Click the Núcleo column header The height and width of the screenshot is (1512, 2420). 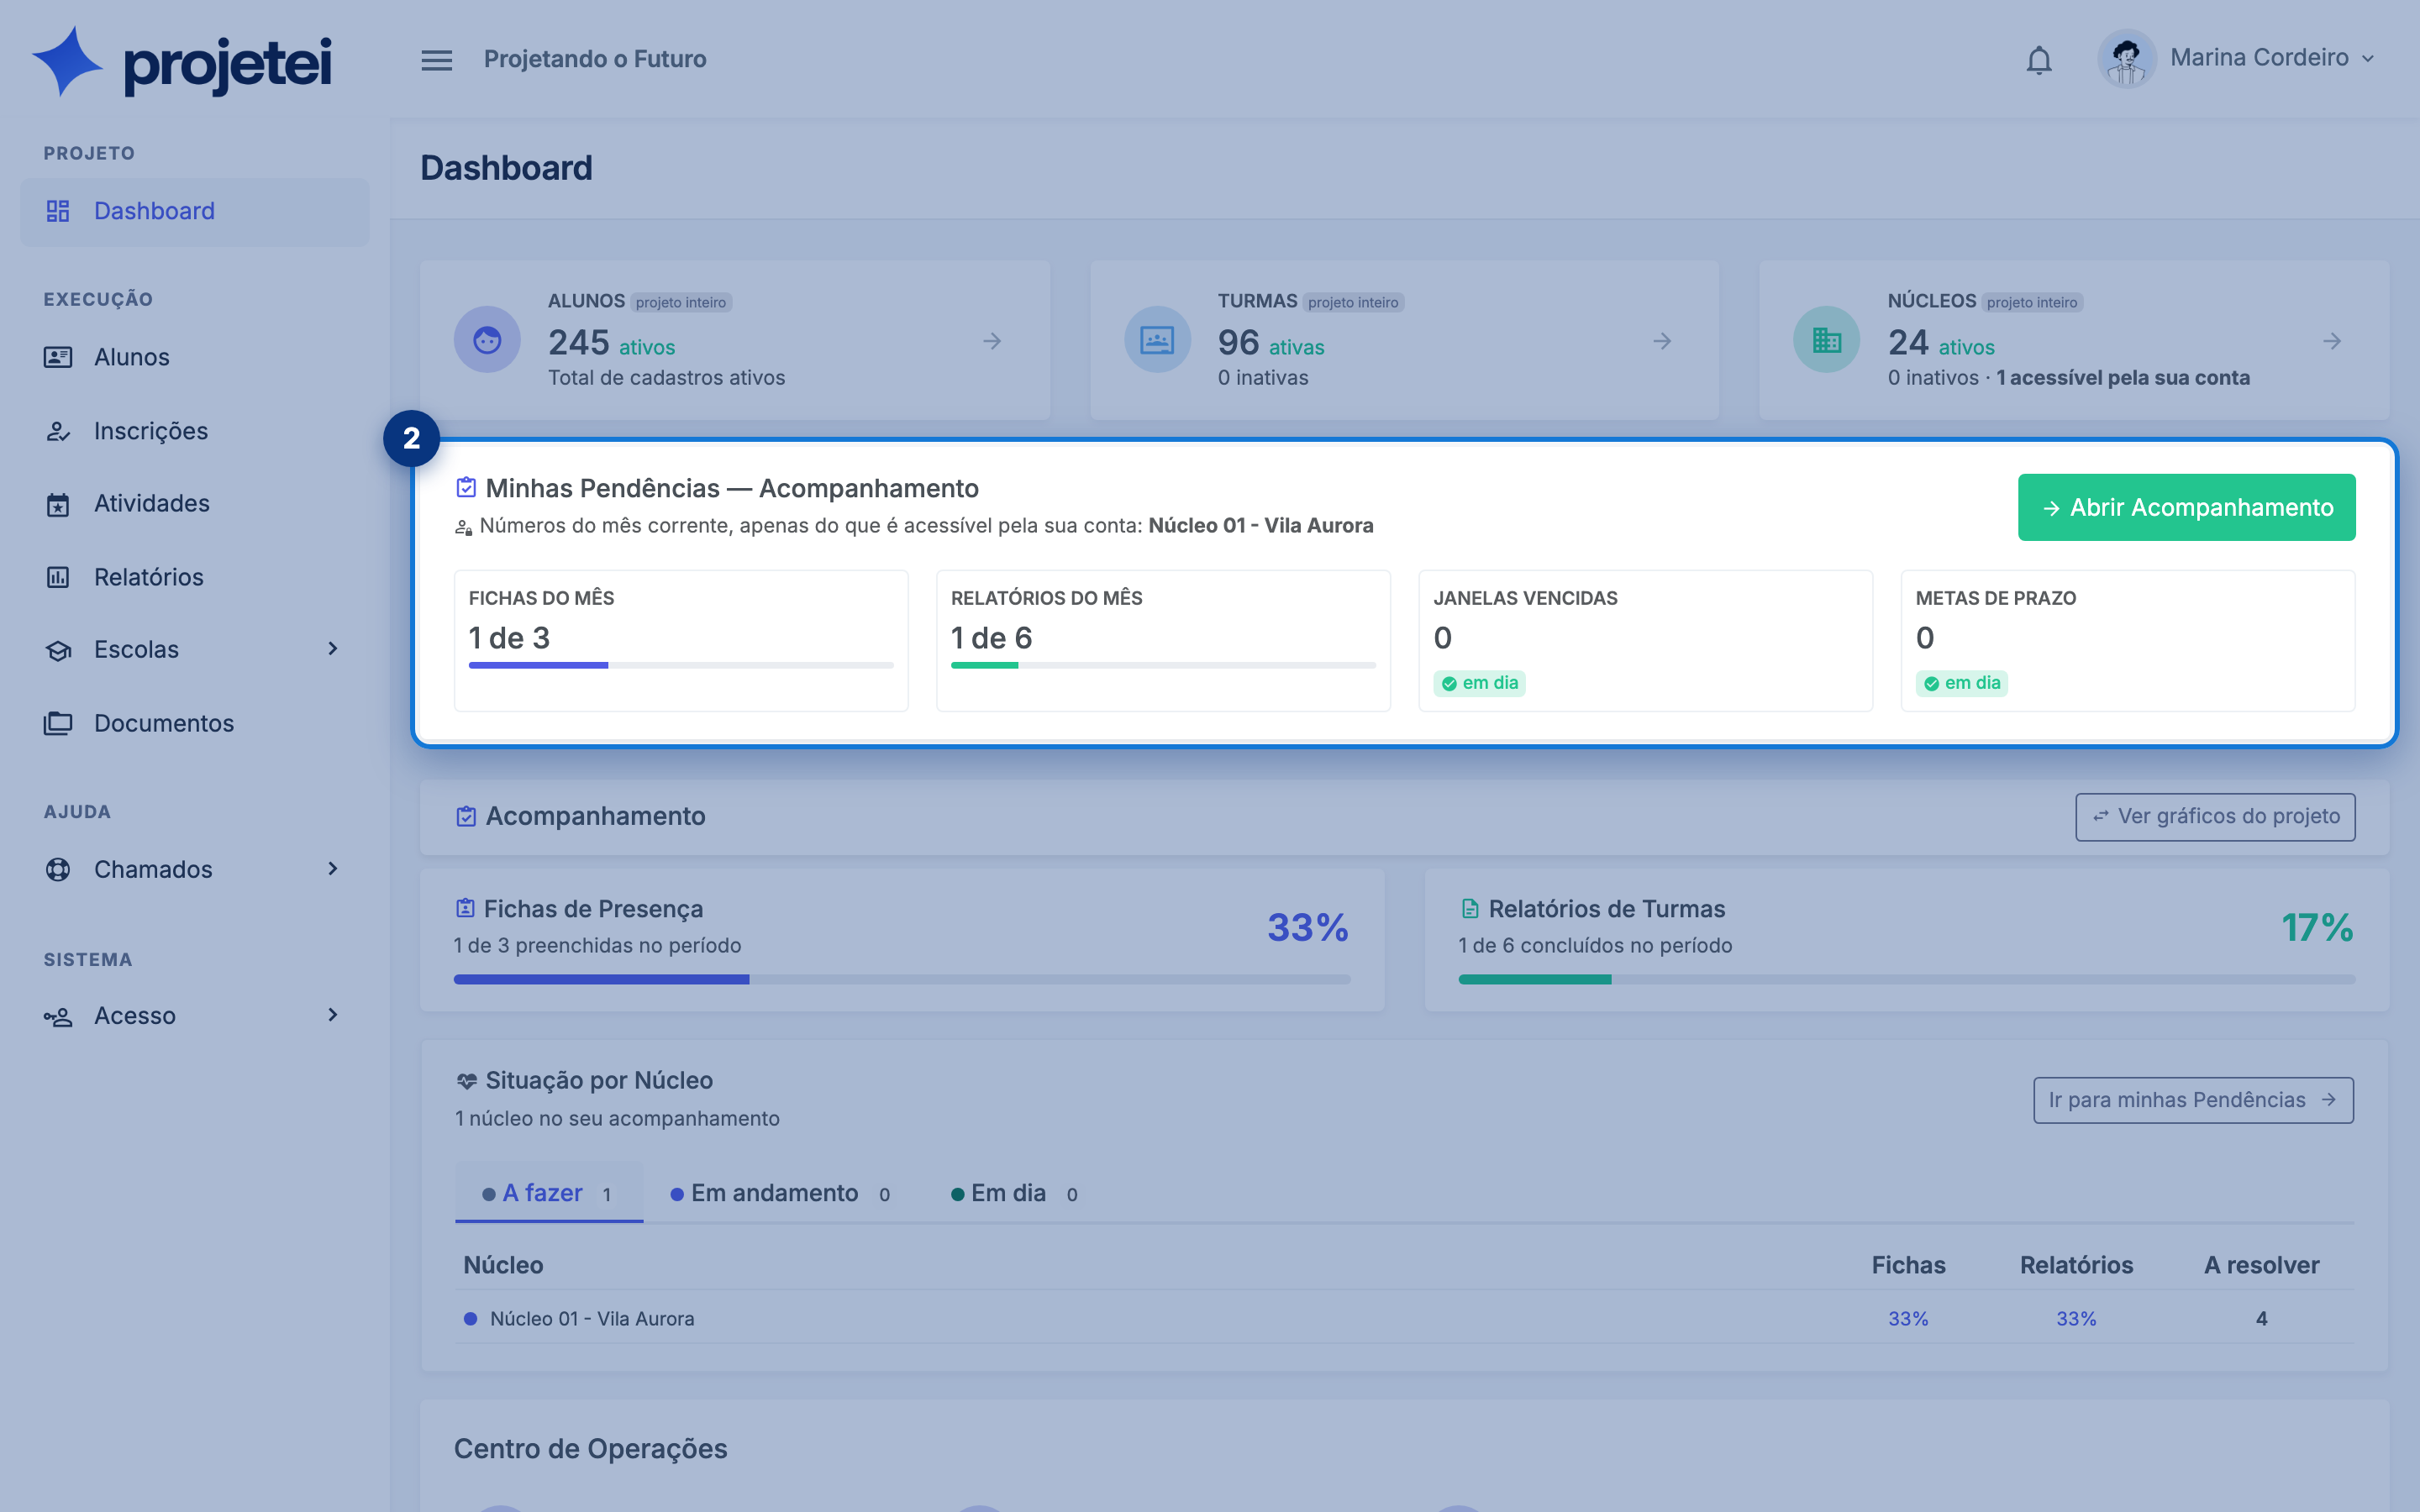click(x=503, y=1265)
